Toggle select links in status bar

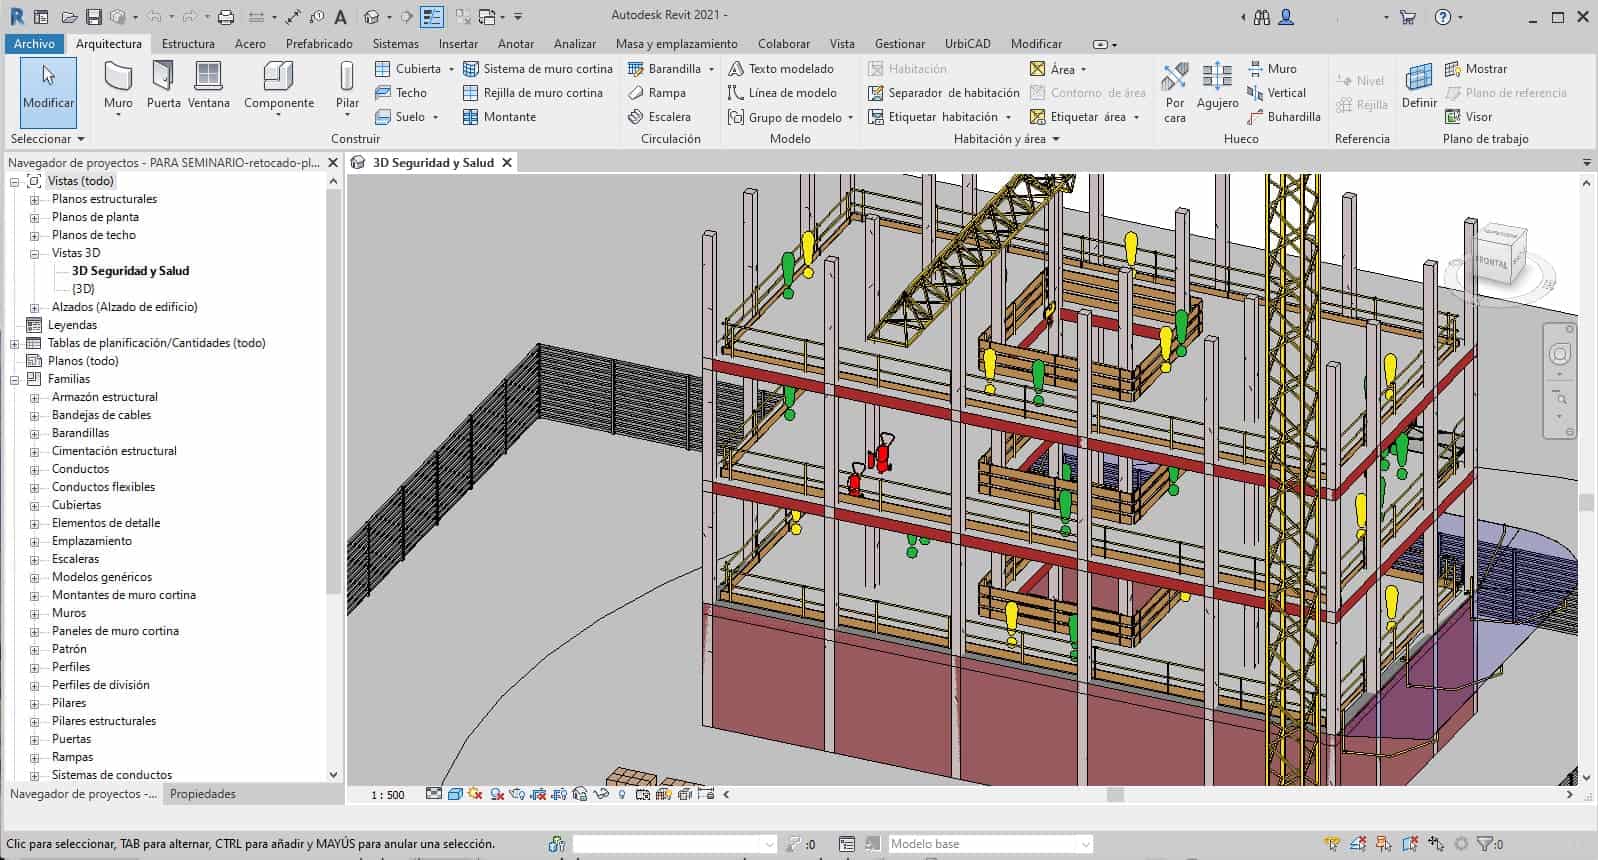tap(1332, 844)
